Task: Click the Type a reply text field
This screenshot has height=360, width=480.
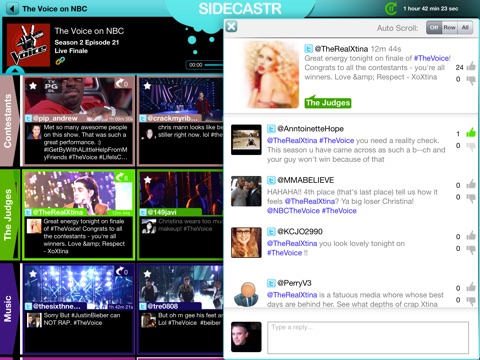Action: 368,337
